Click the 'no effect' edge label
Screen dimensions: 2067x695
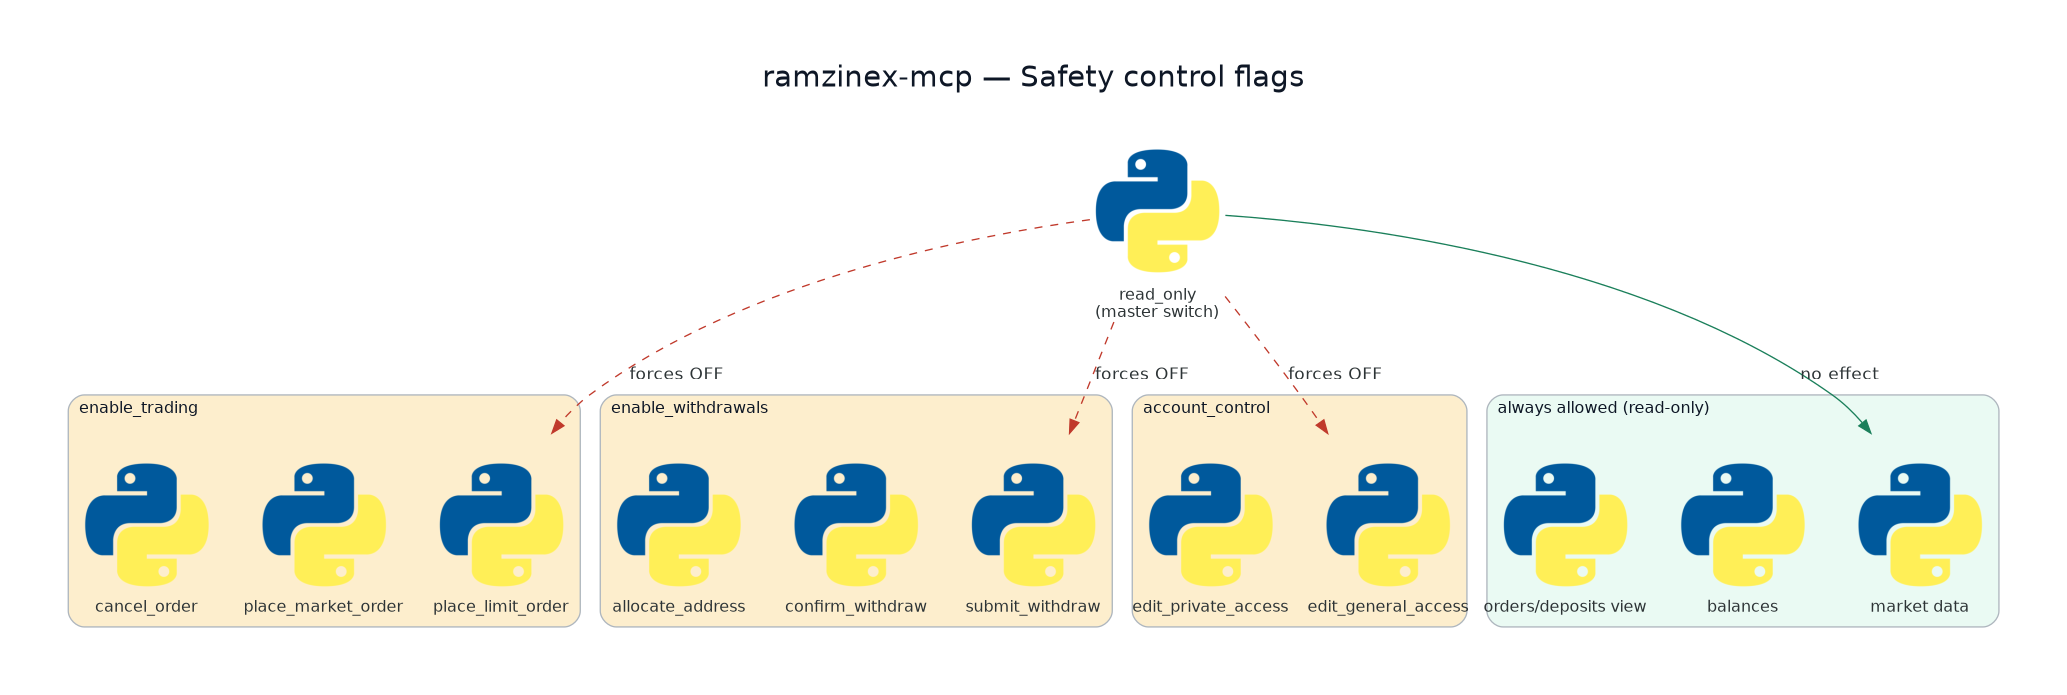(1839, 374)
